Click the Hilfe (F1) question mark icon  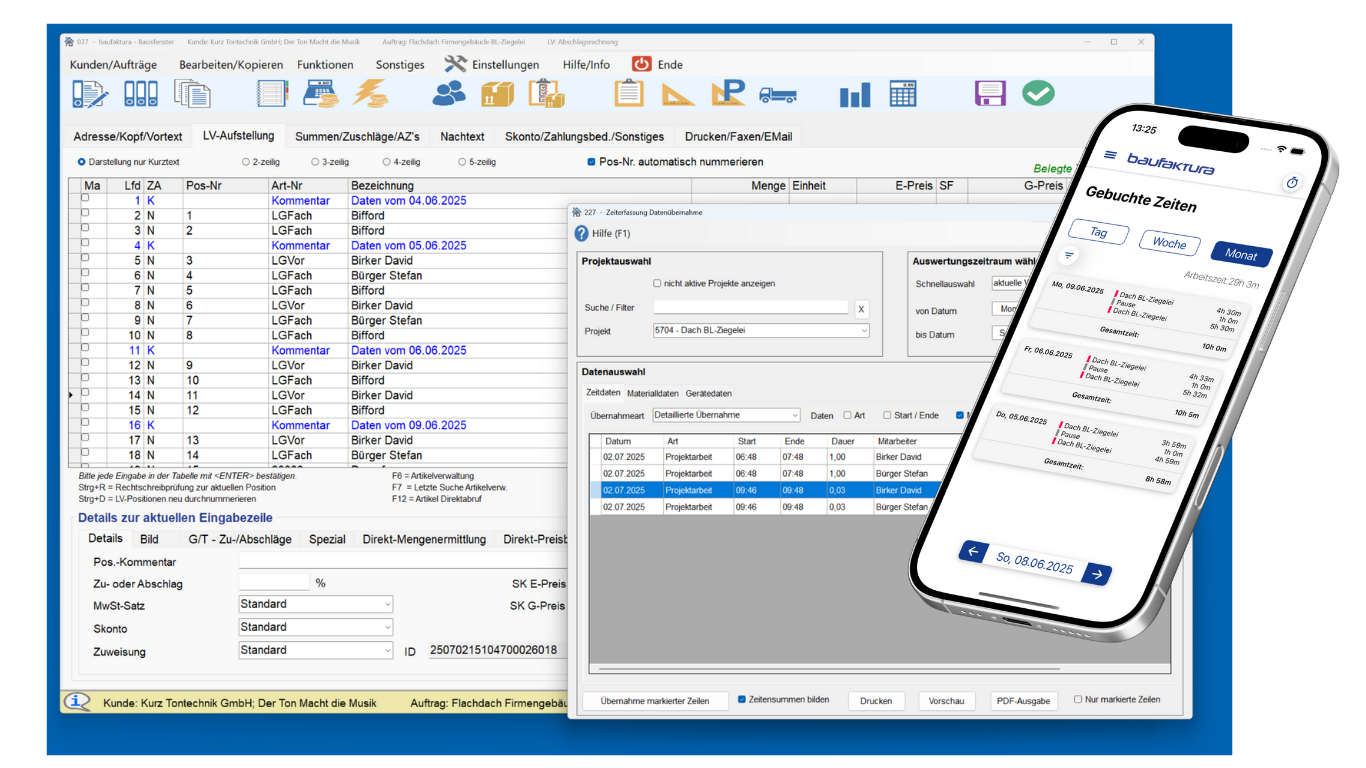pyautogui.click(x=582, y=233)
